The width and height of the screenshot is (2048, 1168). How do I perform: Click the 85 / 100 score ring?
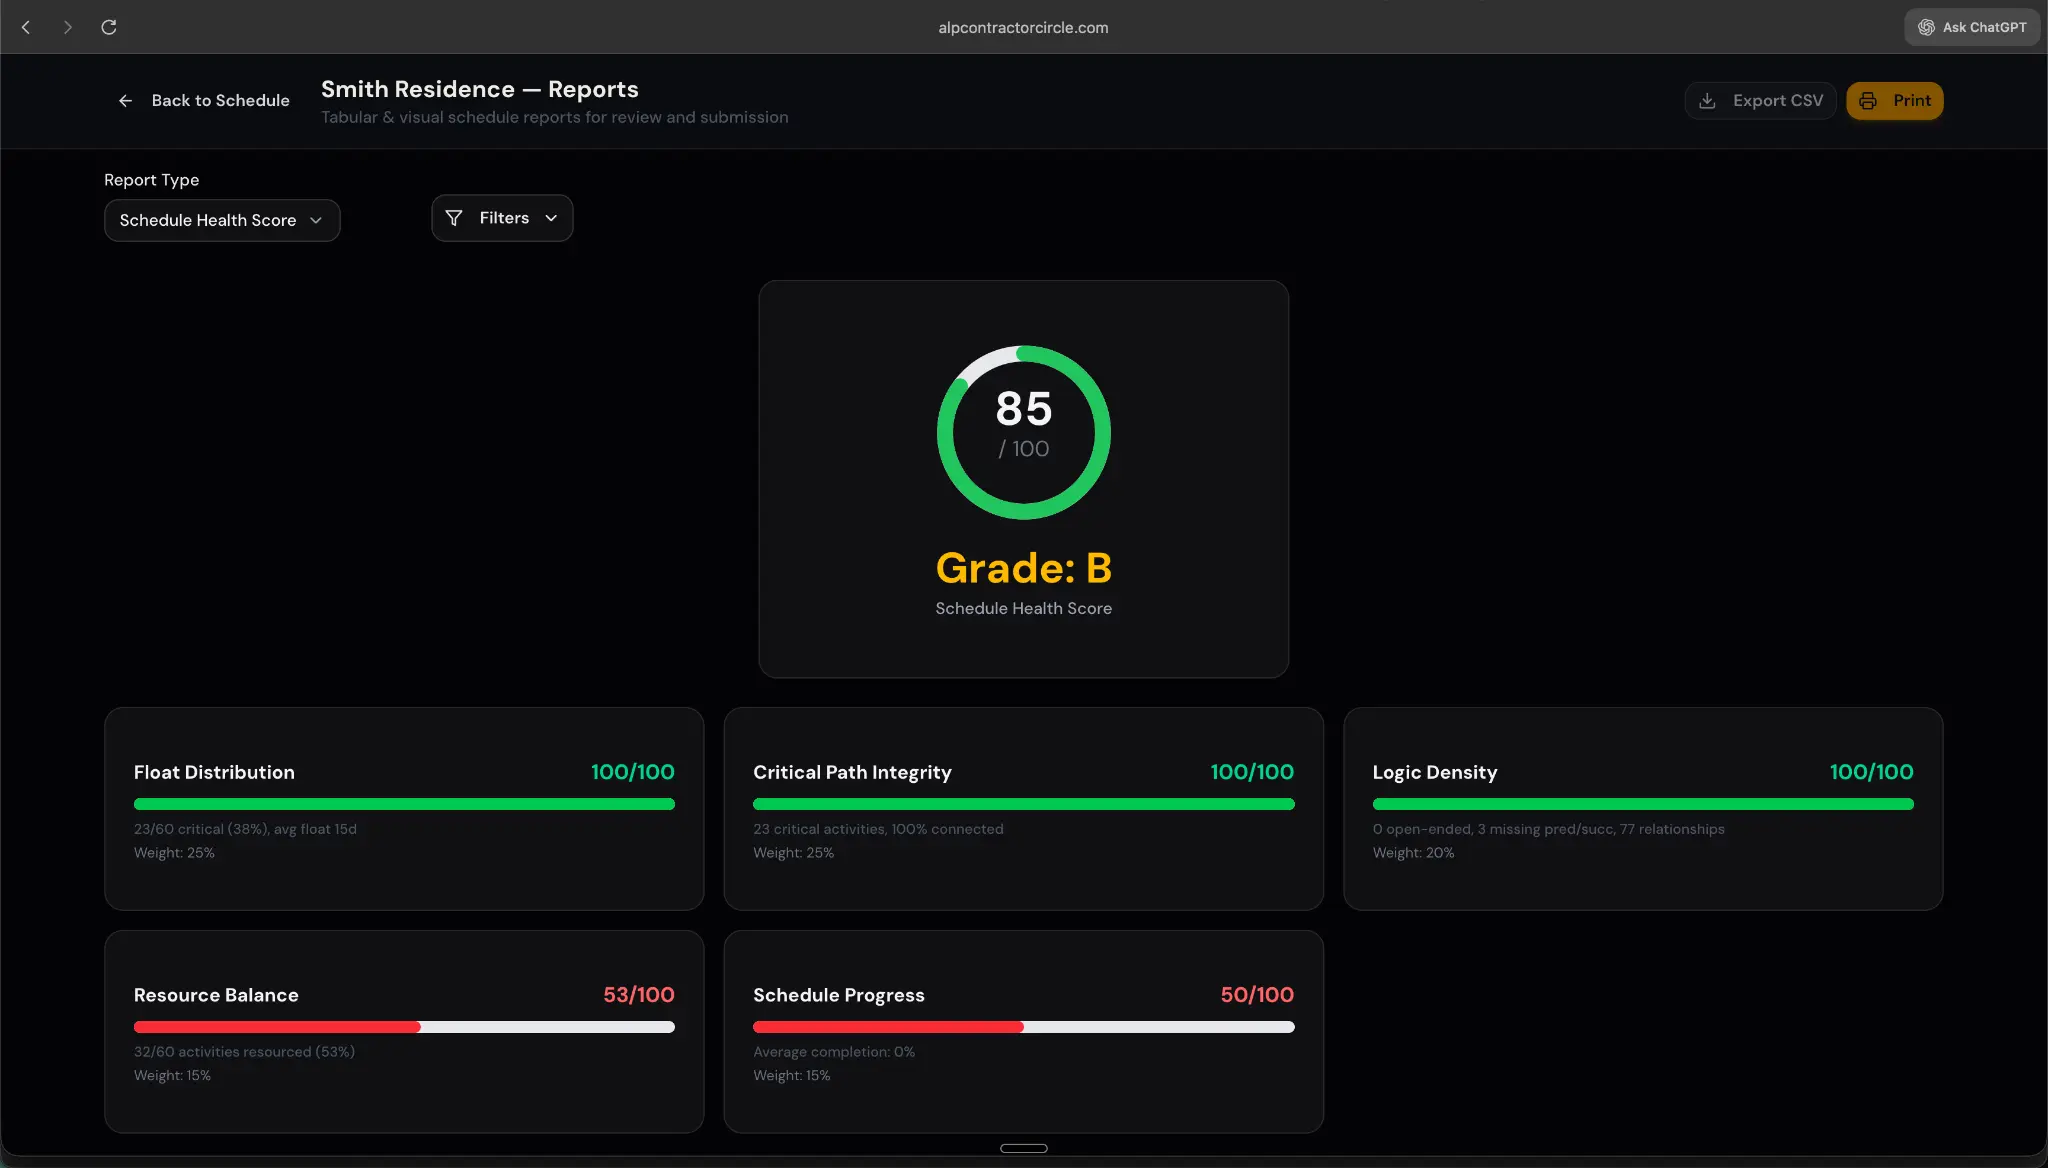click(x=1024, y=432)
